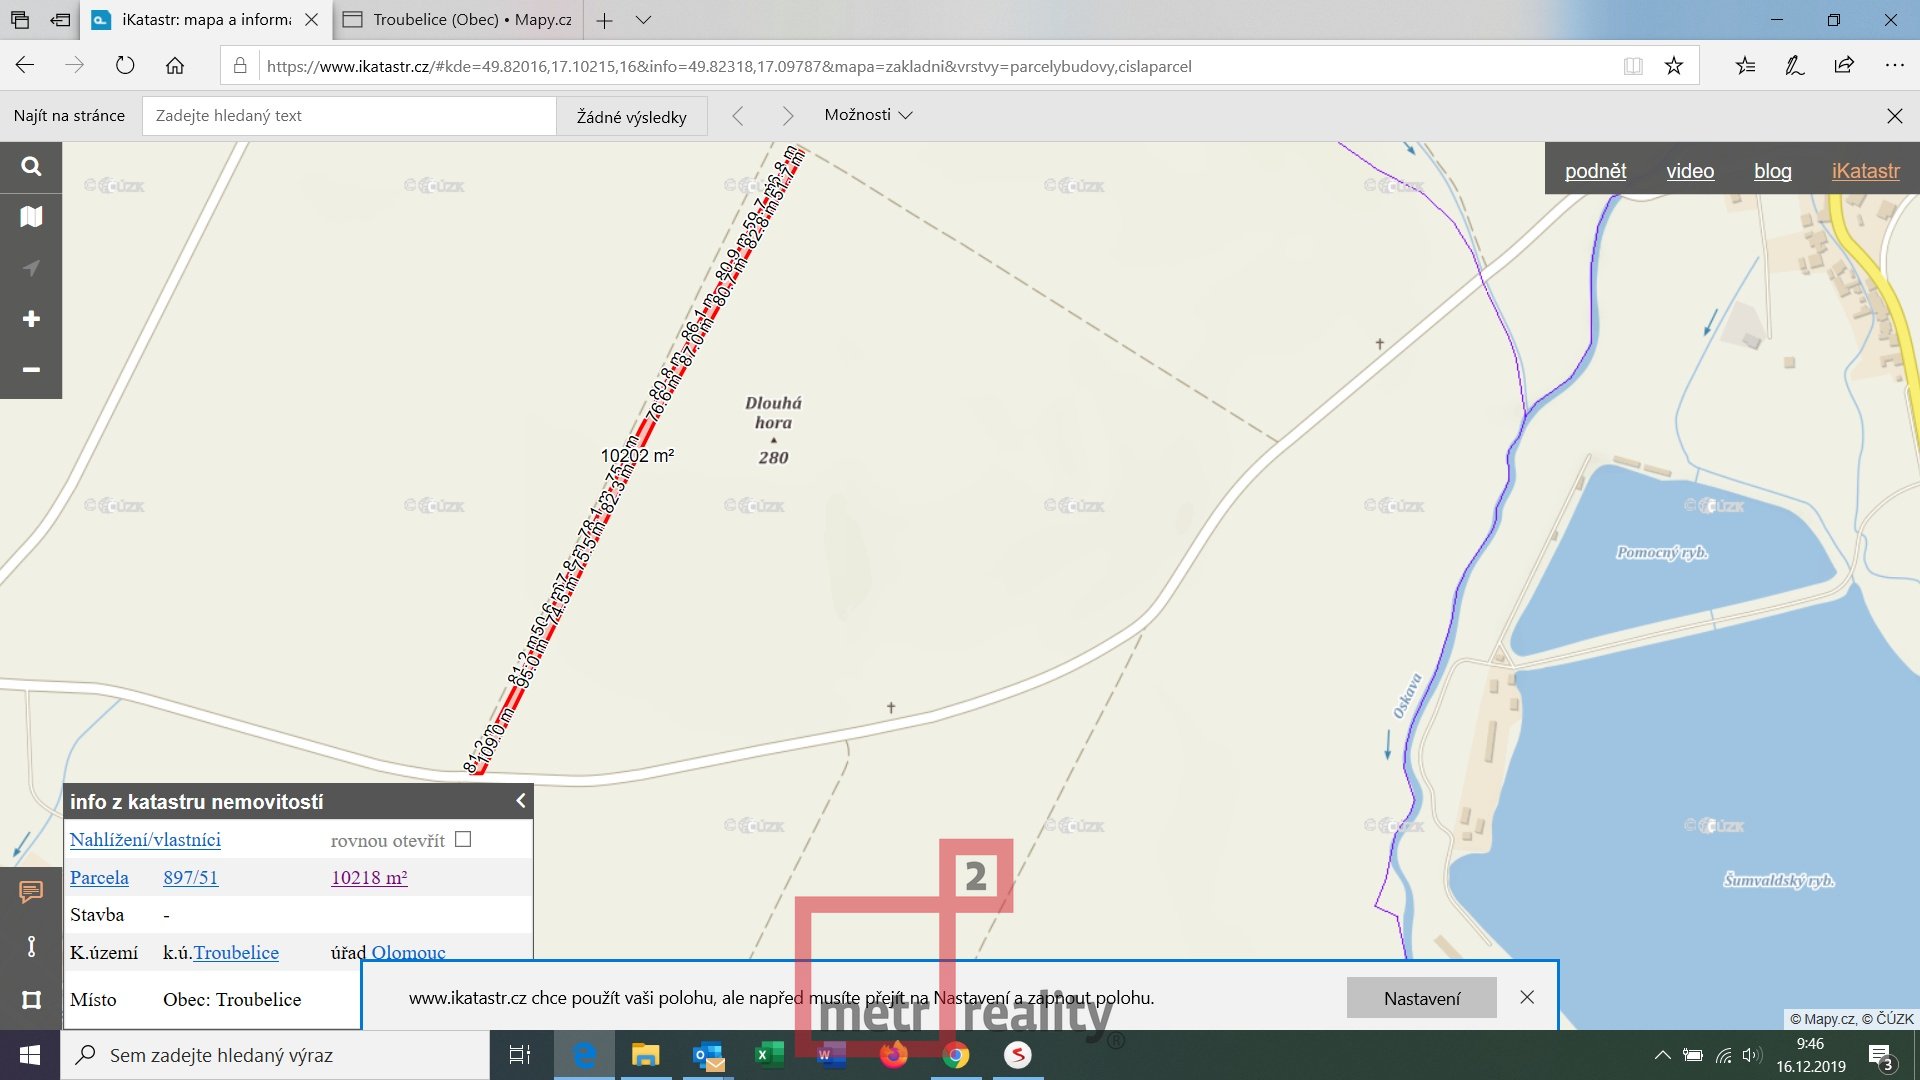Open Excel from the taskbar
Screen dimensions: 1920x1080
[769, 1055]
